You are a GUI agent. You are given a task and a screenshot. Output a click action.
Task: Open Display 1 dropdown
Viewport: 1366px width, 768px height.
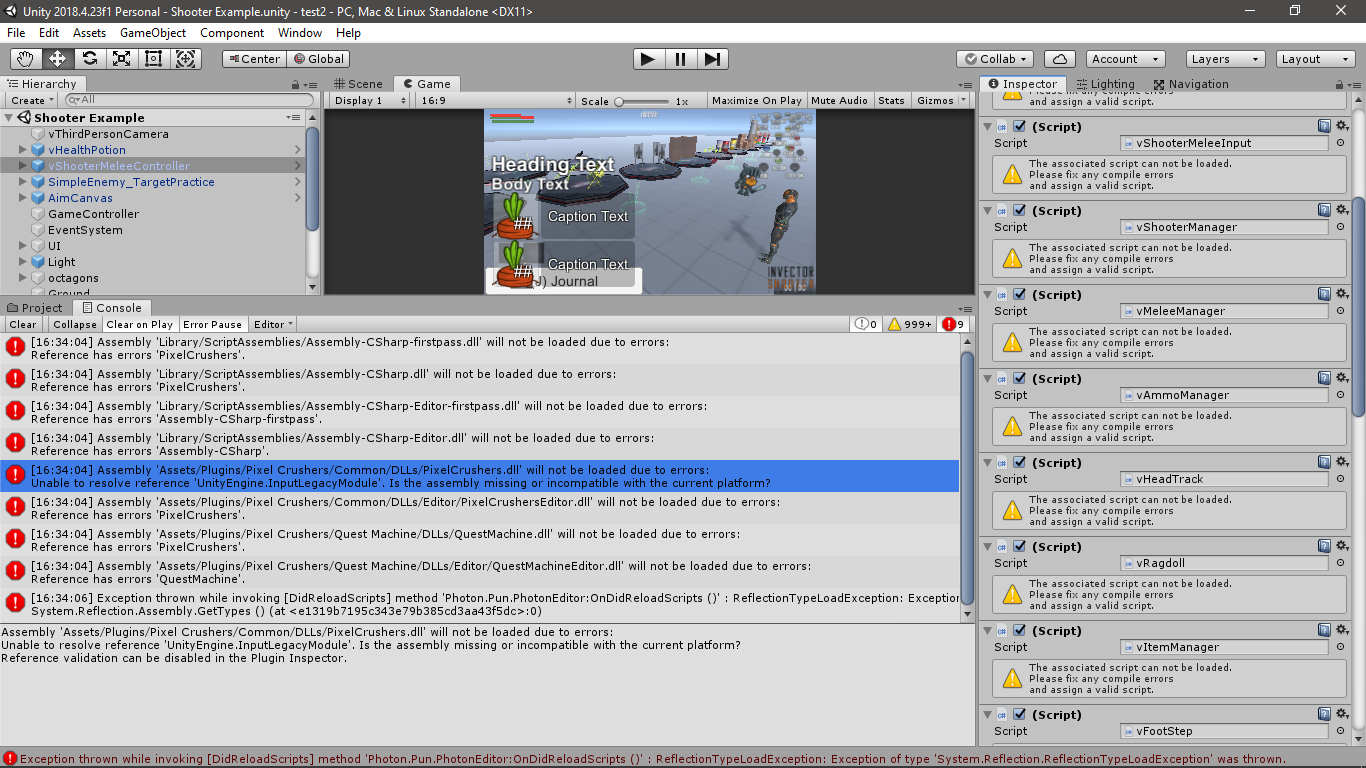coord(370,100)
